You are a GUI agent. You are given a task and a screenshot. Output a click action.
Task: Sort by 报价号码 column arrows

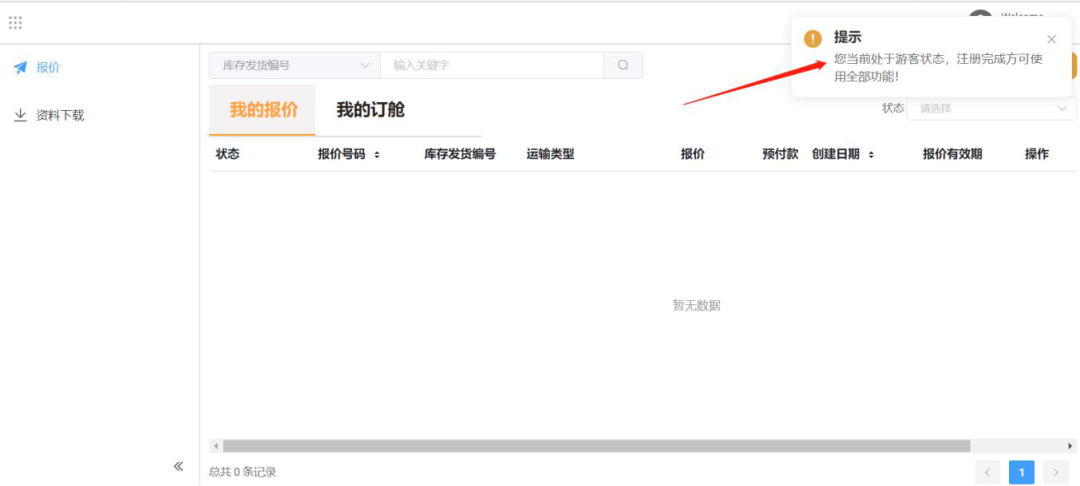pos(377,155)
